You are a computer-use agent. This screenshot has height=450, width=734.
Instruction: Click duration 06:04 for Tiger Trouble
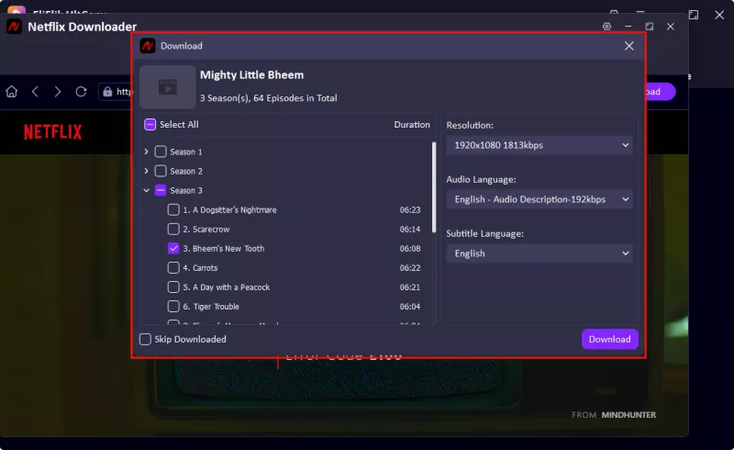point(410,307)
